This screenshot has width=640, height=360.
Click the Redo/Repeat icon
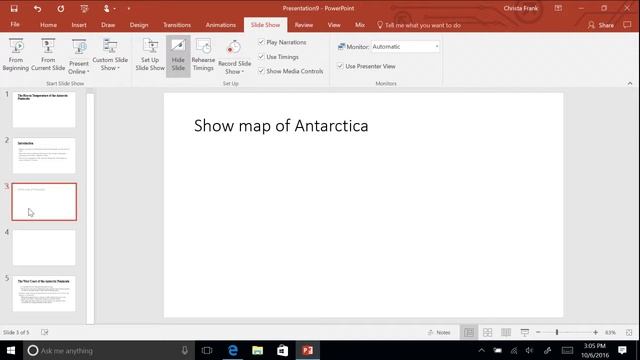click(x=60, y=8)
